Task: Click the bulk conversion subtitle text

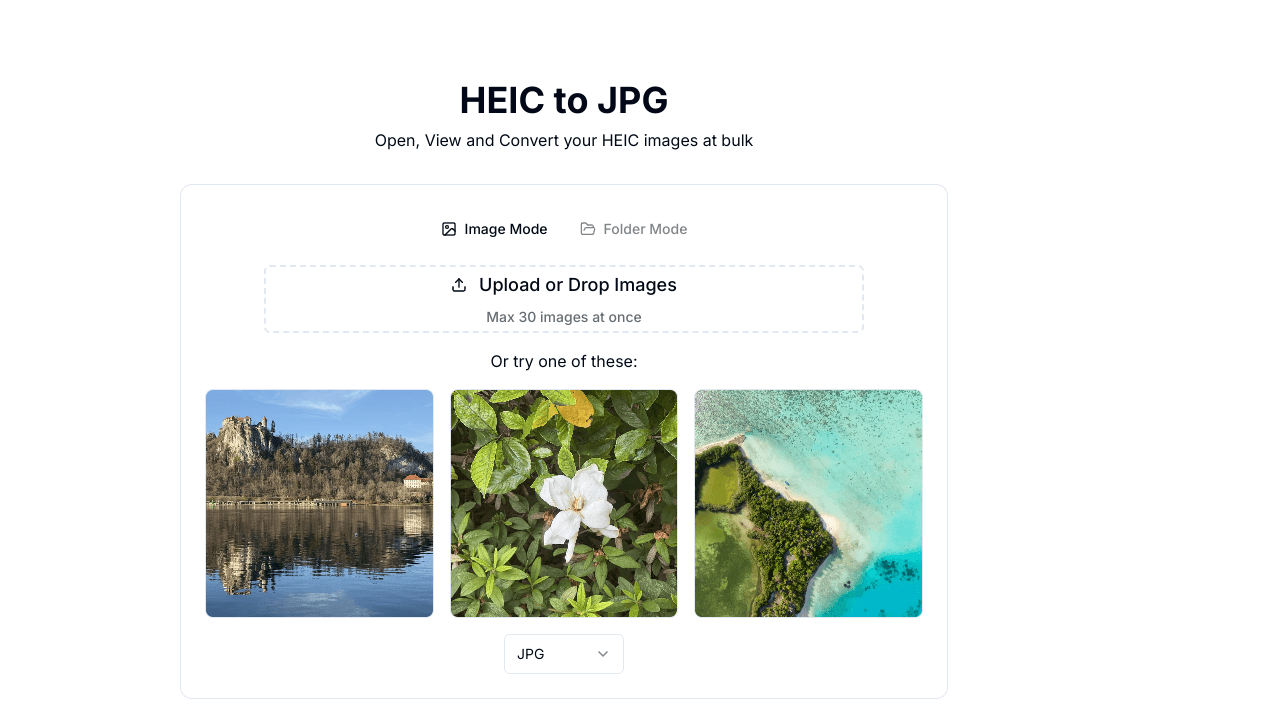Action: 563,140
